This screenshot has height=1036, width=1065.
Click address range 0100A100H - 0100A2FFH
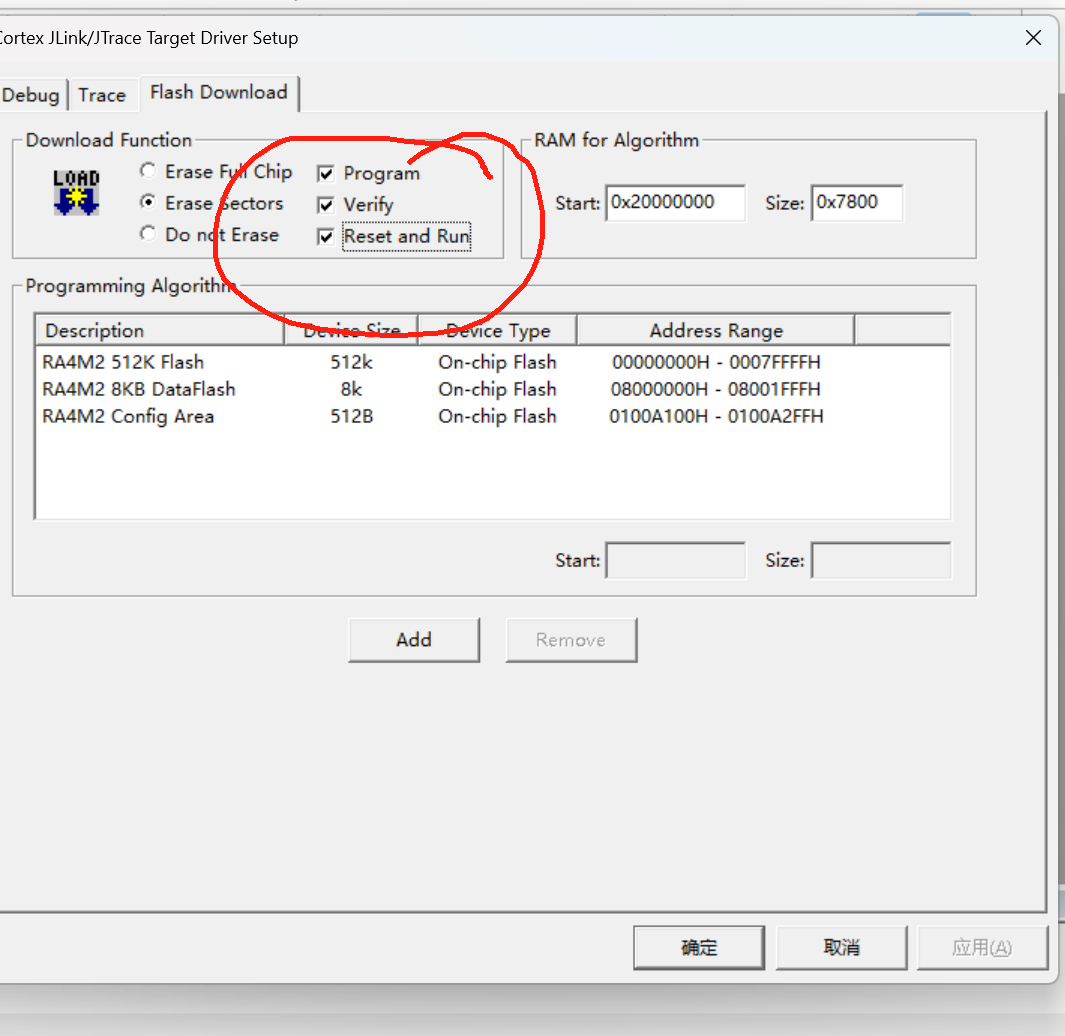point(716,416)
